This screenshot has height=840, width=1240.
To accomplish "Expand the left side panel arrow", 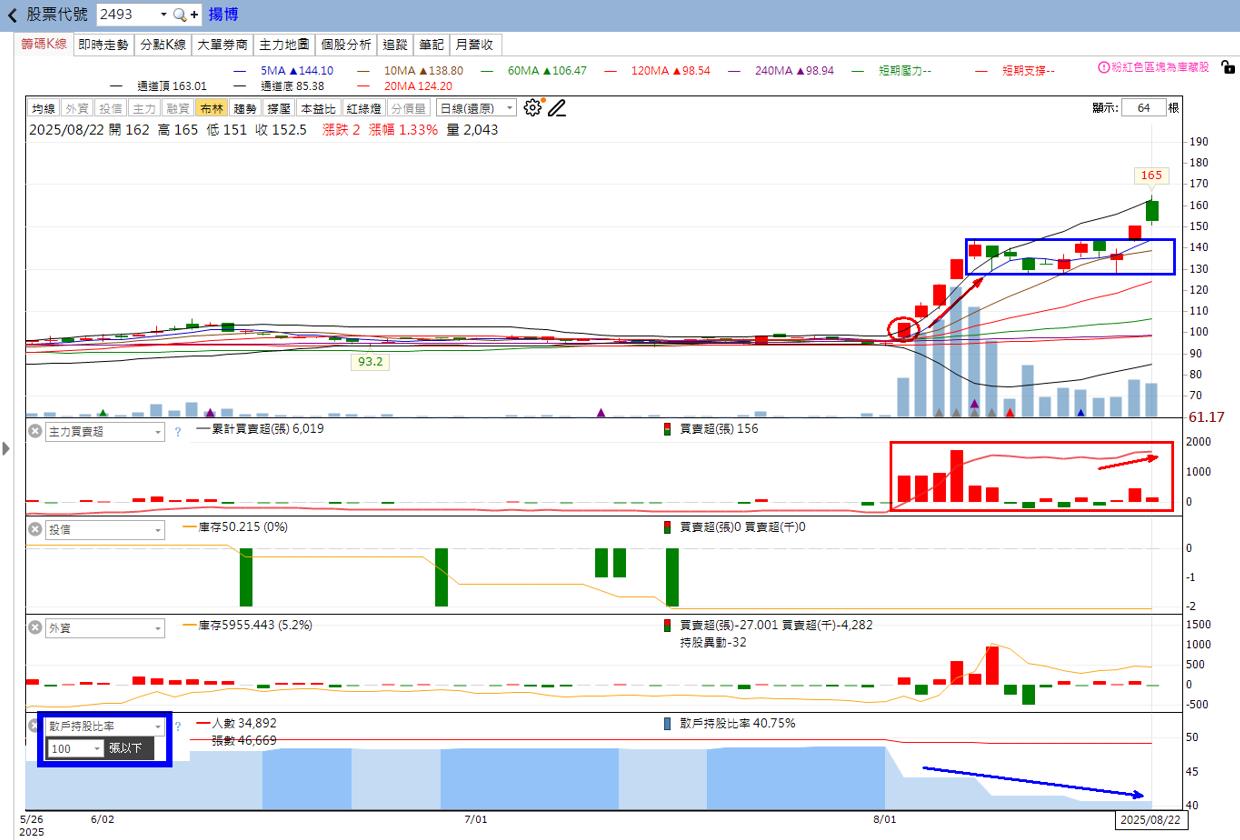I will [x=7, y=449].
